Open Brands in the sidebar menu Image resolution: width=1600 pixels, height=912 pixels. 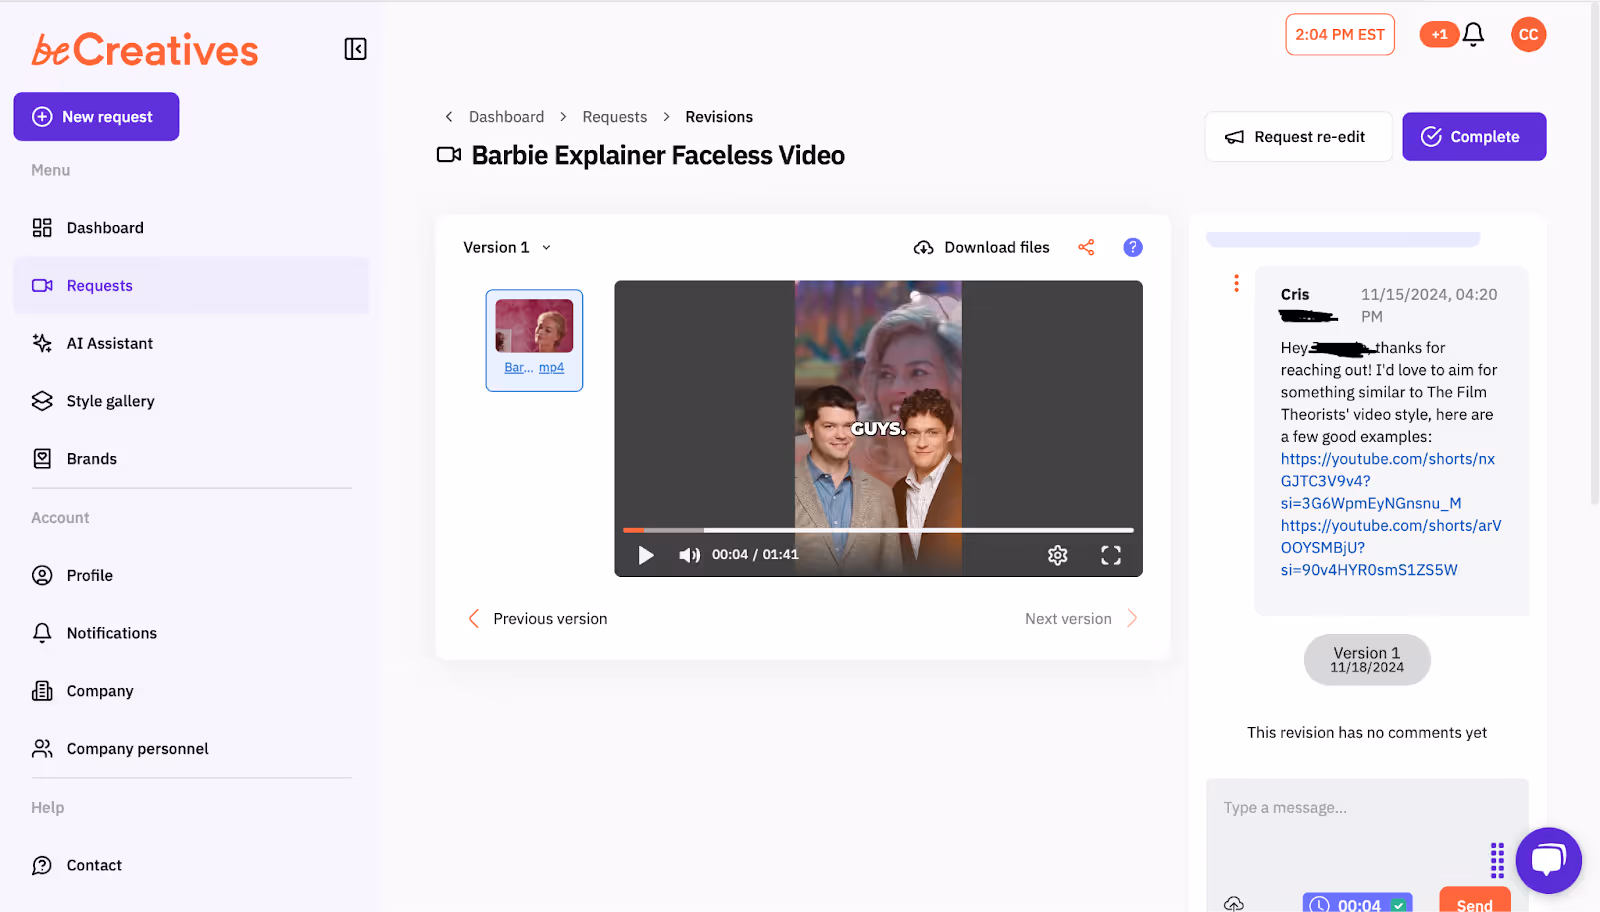point(191,459)
